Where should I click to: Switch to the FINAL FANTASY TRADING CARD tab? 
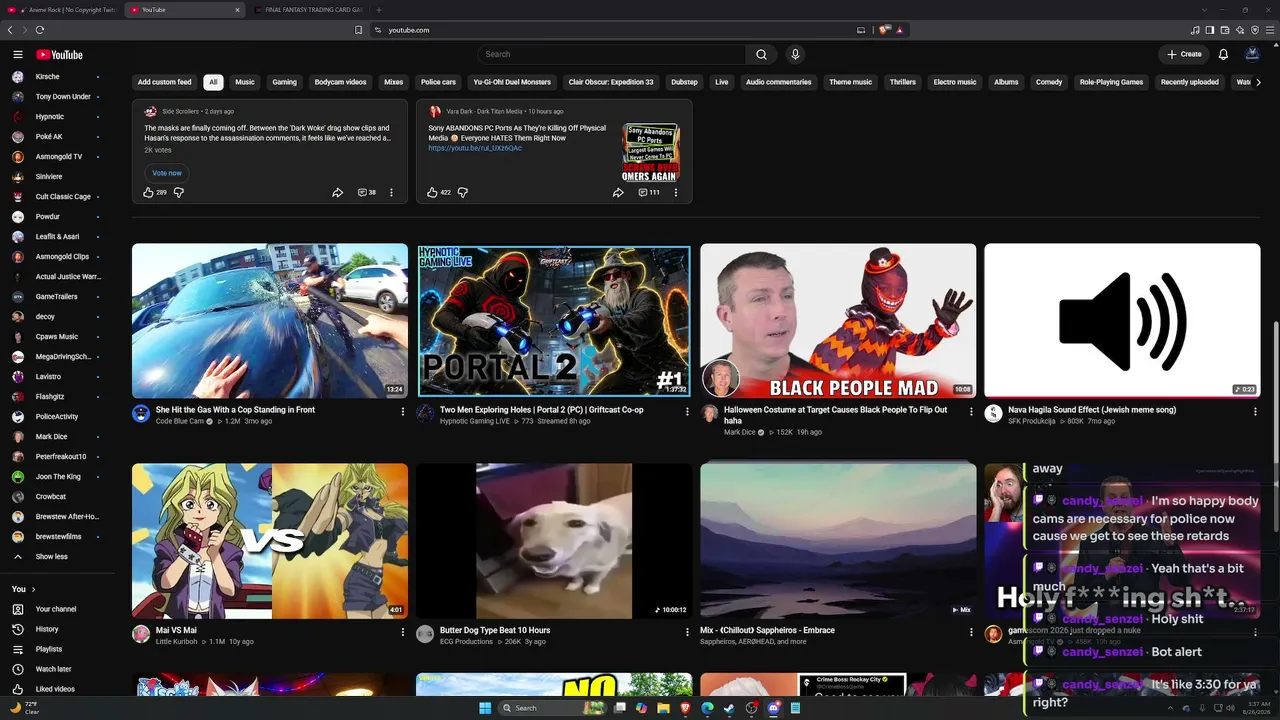point(308,10)
